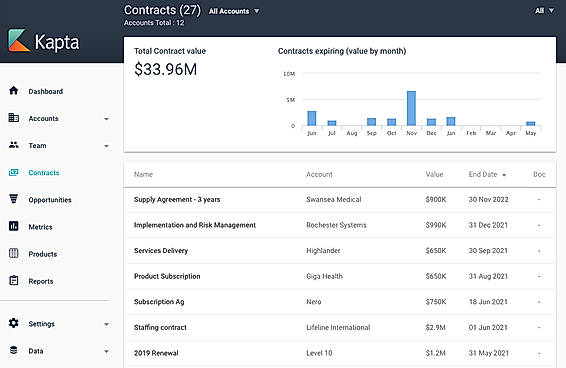Click the $33.96M total contract value

166,69
